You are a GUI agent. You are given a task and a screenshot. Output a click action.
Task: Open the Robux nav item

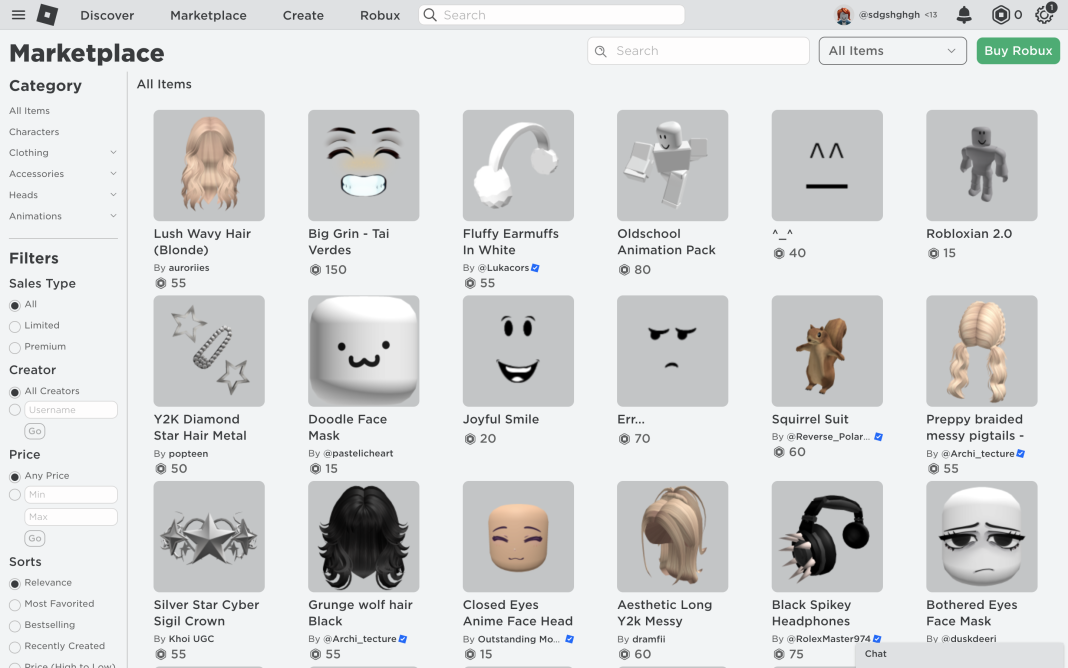click(x=380, y=15)
